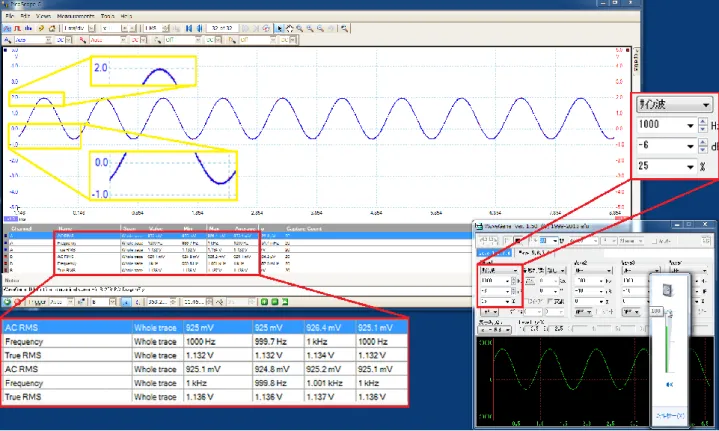Open the Measurements menu
Screen dimensions: 719x431
click(76, 16)
